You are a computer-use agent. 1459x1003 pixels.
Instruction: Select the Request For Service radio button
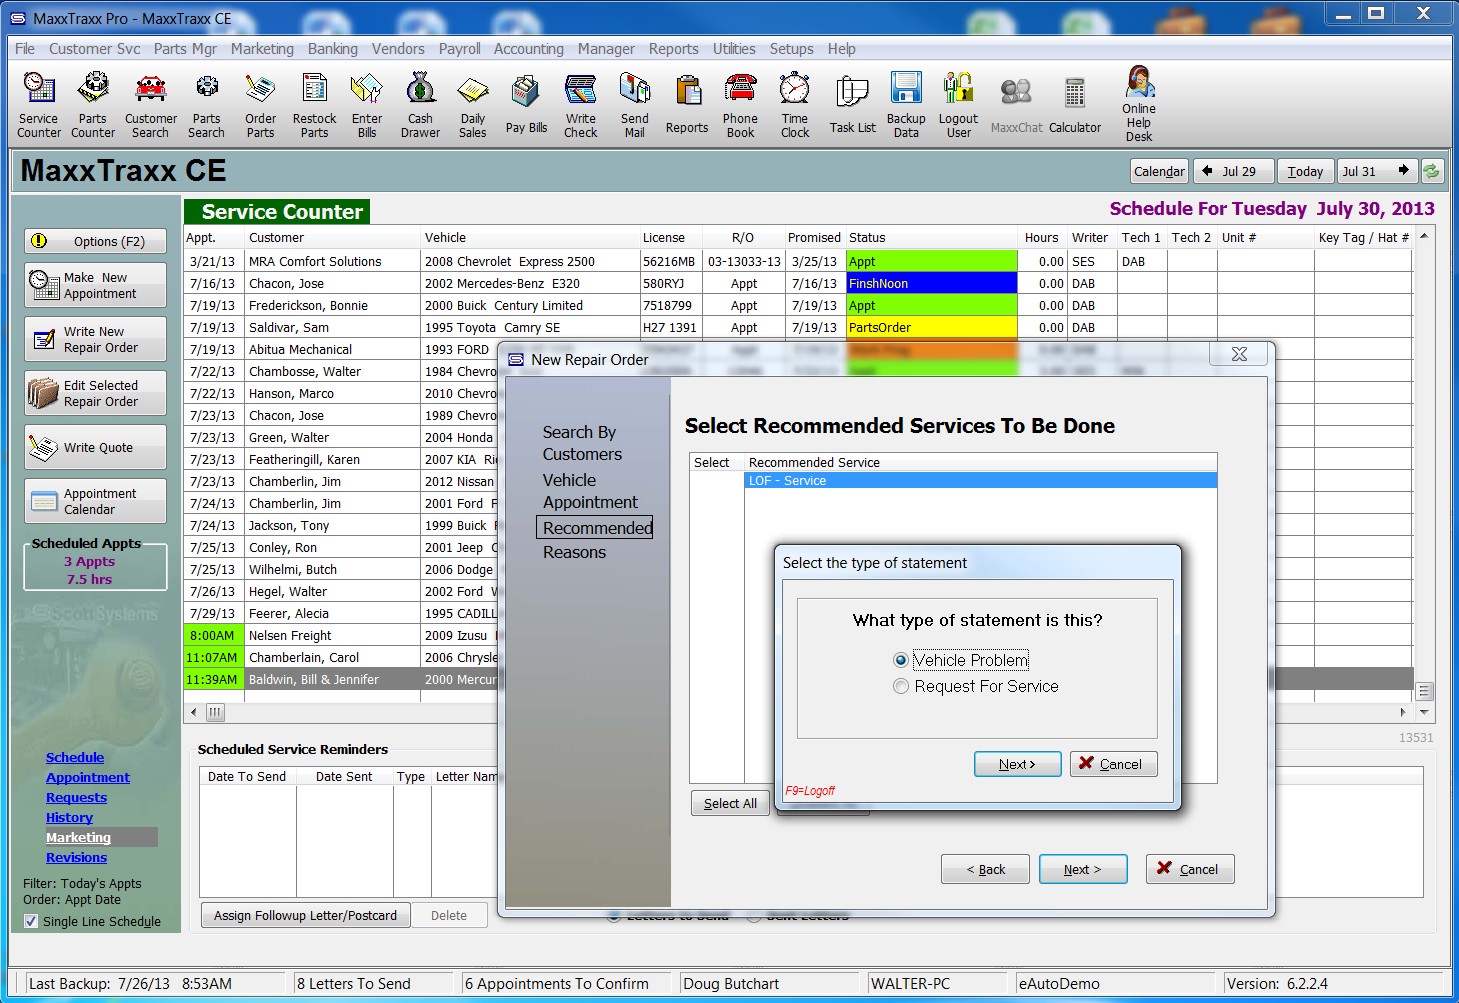901,686
